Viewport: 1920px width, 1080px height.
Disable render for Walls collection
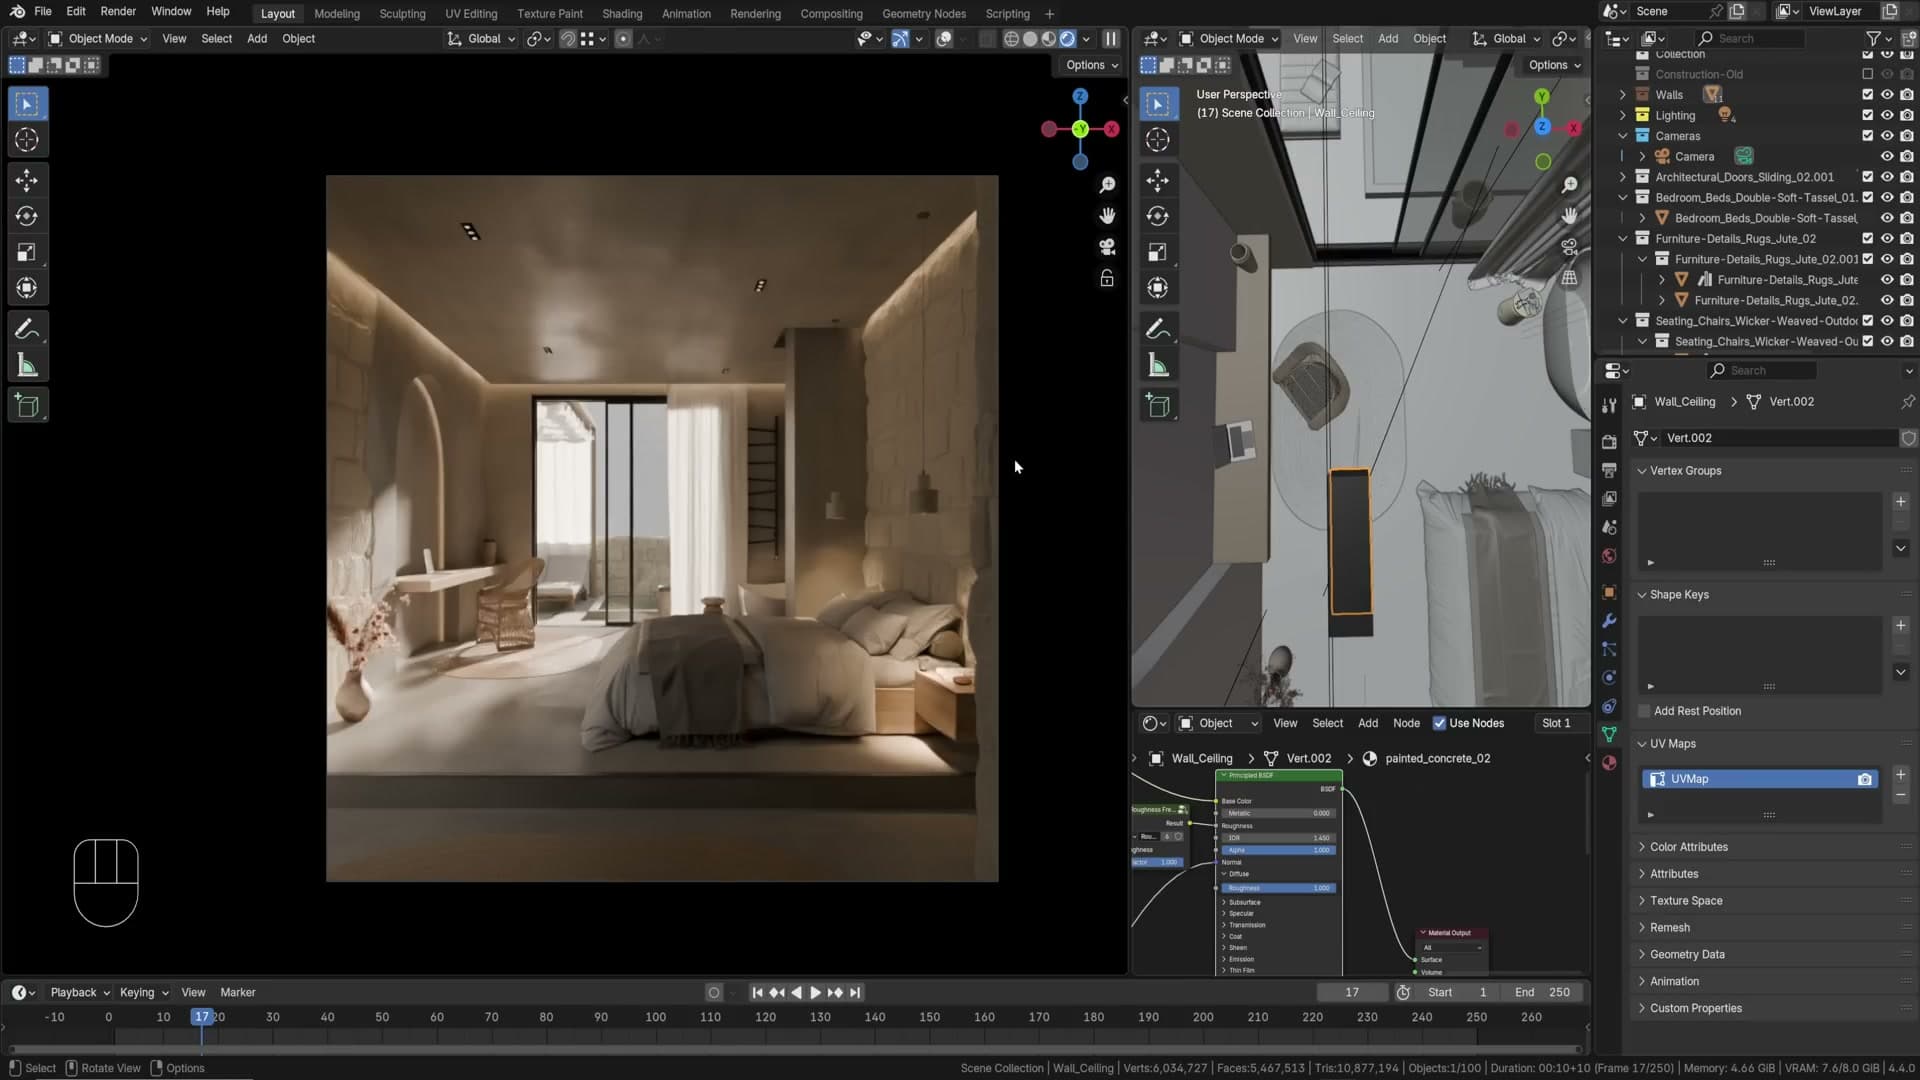coord(1907,95)
